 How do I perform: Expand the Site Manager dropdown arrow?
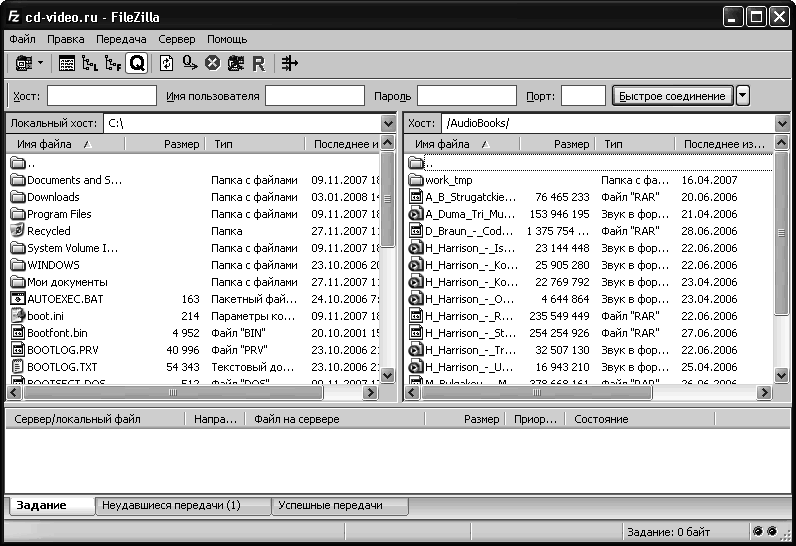[40, 63]
